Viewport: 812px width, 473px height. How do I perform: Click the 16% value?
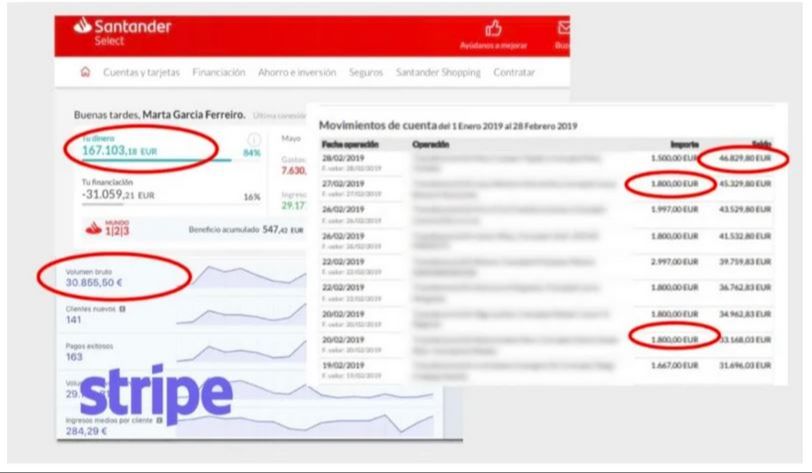252,197
